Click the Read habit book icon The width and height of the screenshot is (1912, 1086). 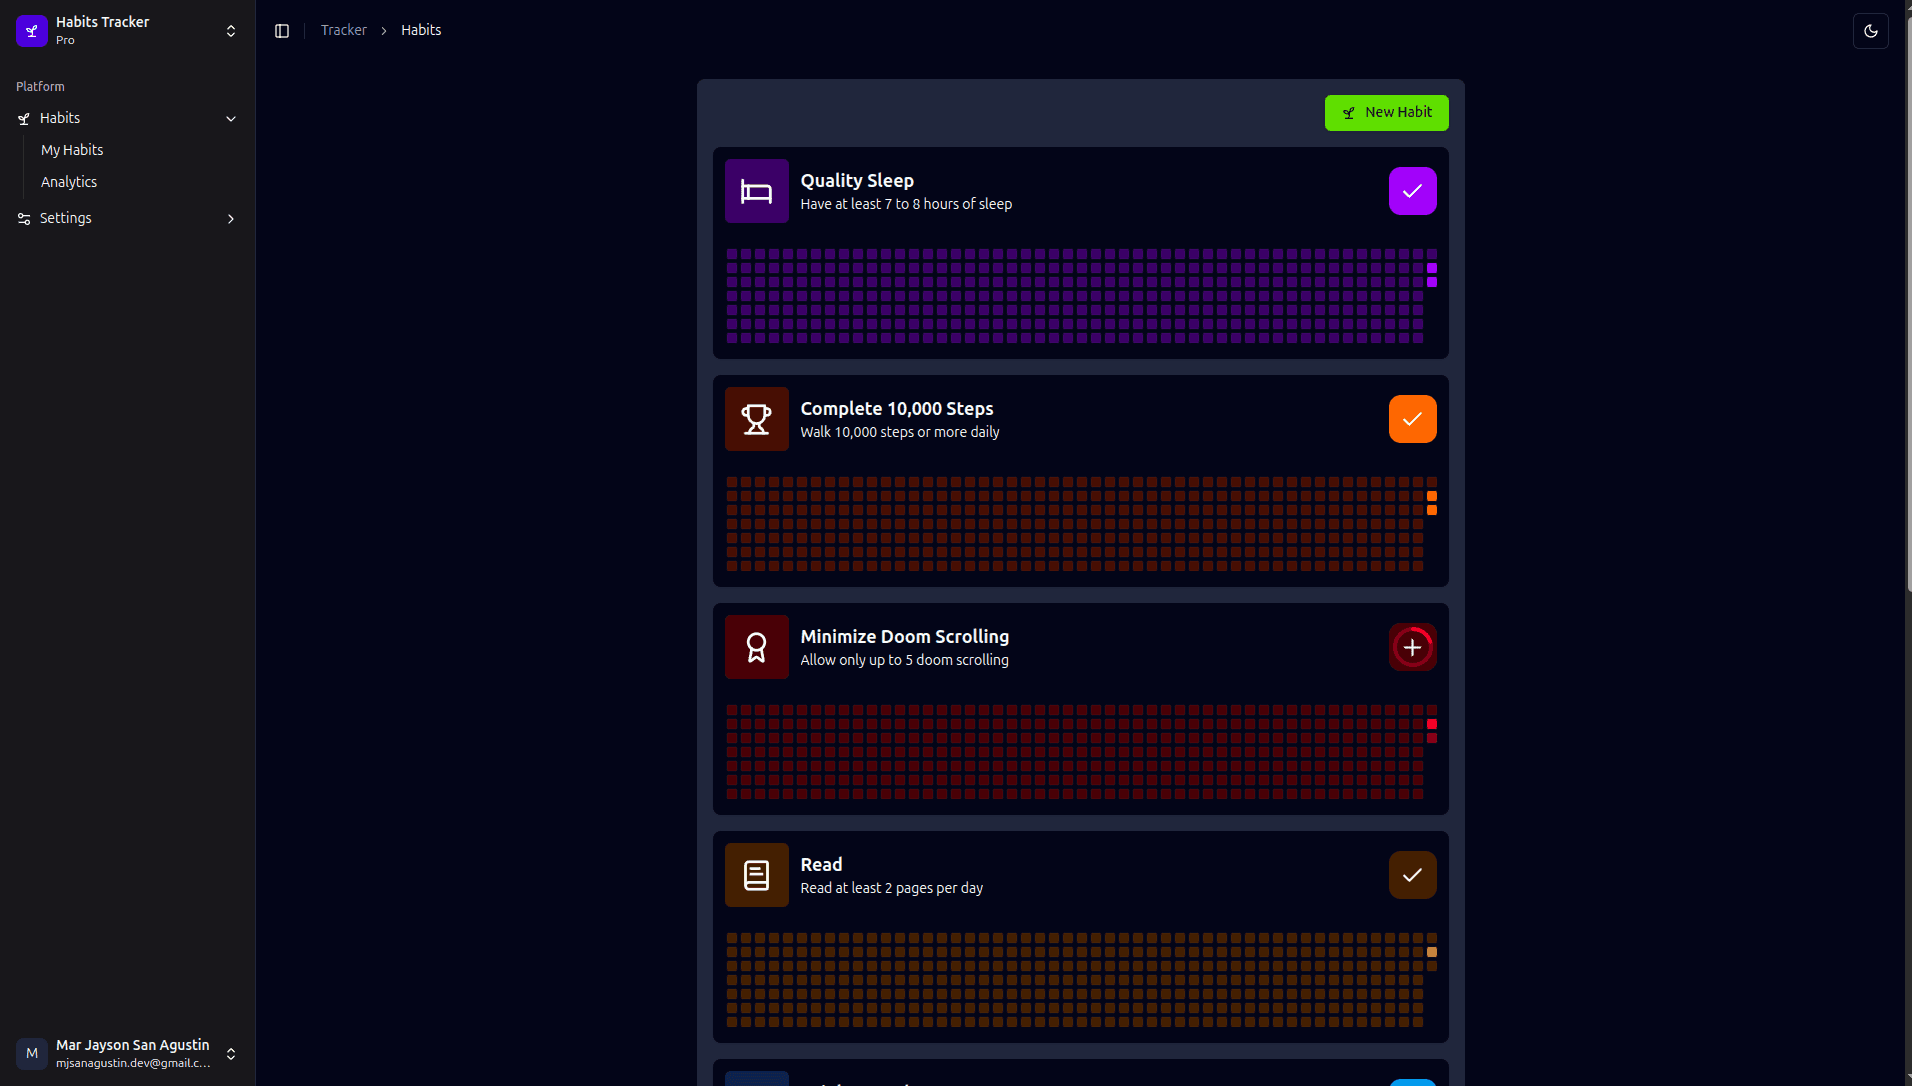pyautogui.click(x=756, y=875)
